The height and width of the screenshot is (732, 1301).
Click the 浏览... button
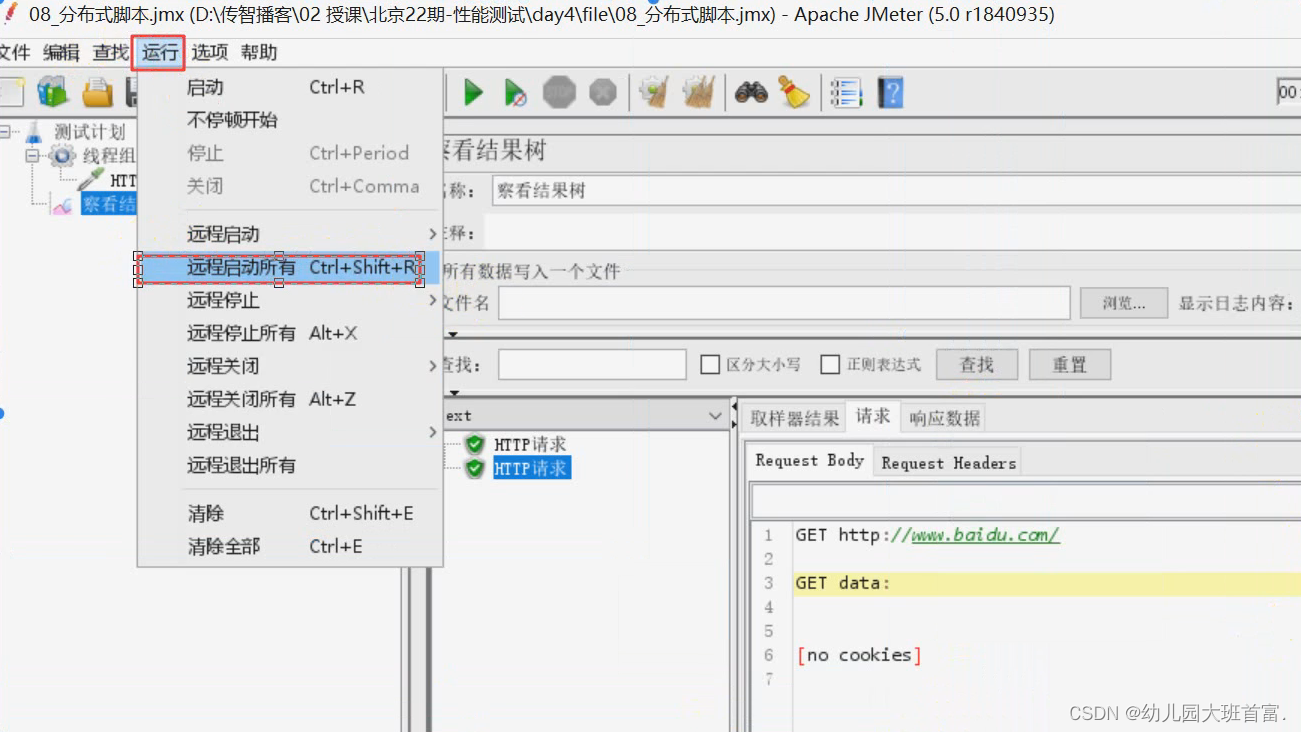tap(1124, 303)
